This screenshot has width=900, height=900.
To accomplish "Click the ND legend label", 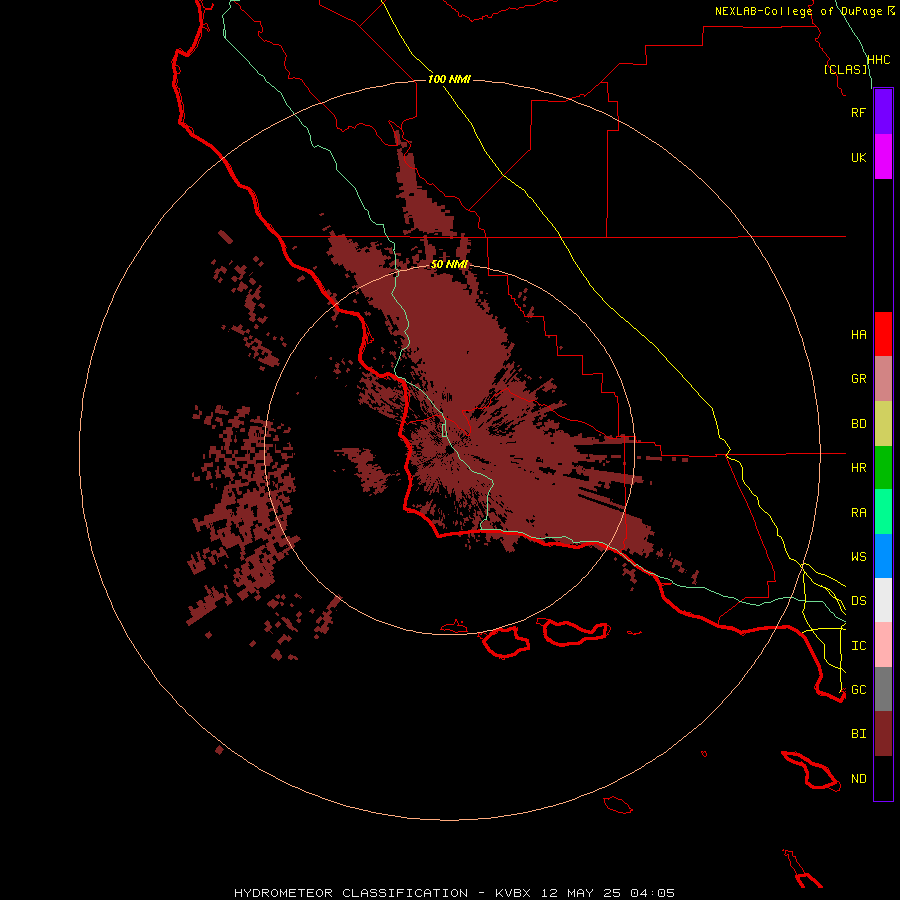I will pos(858,779).
